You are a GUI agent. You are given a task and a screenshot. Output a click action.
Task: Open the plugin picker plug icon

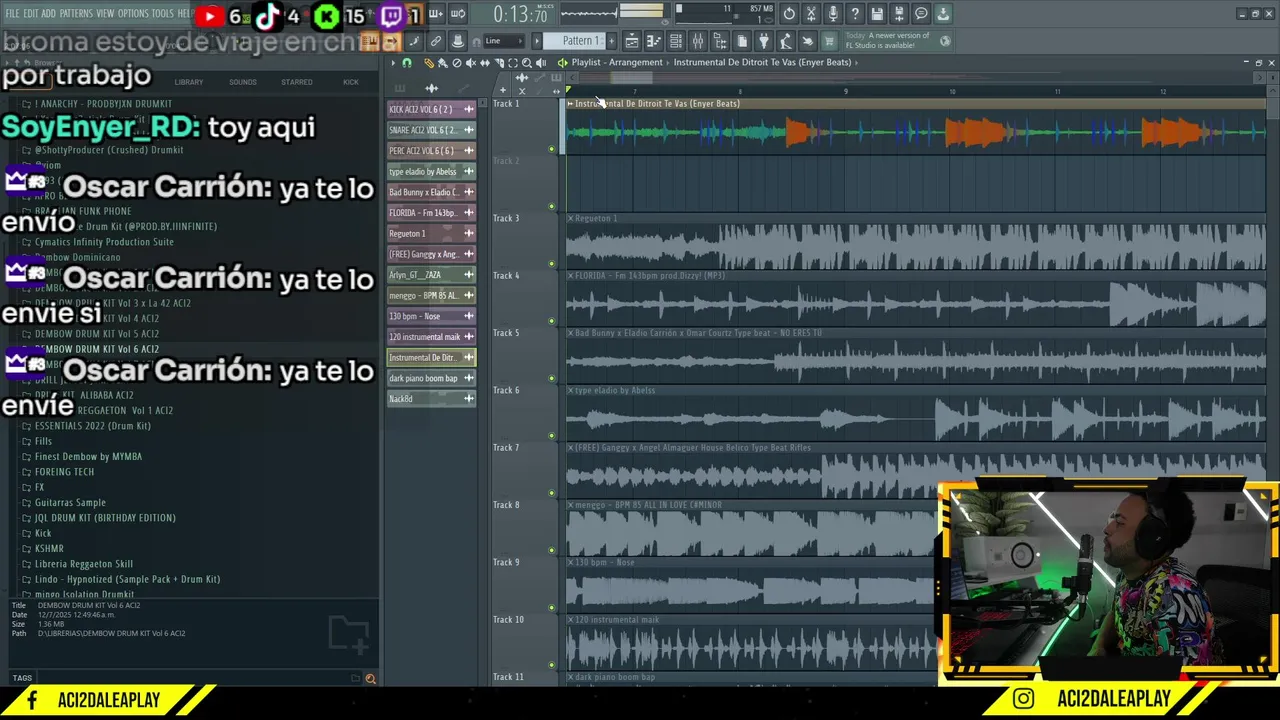(764, 41)
